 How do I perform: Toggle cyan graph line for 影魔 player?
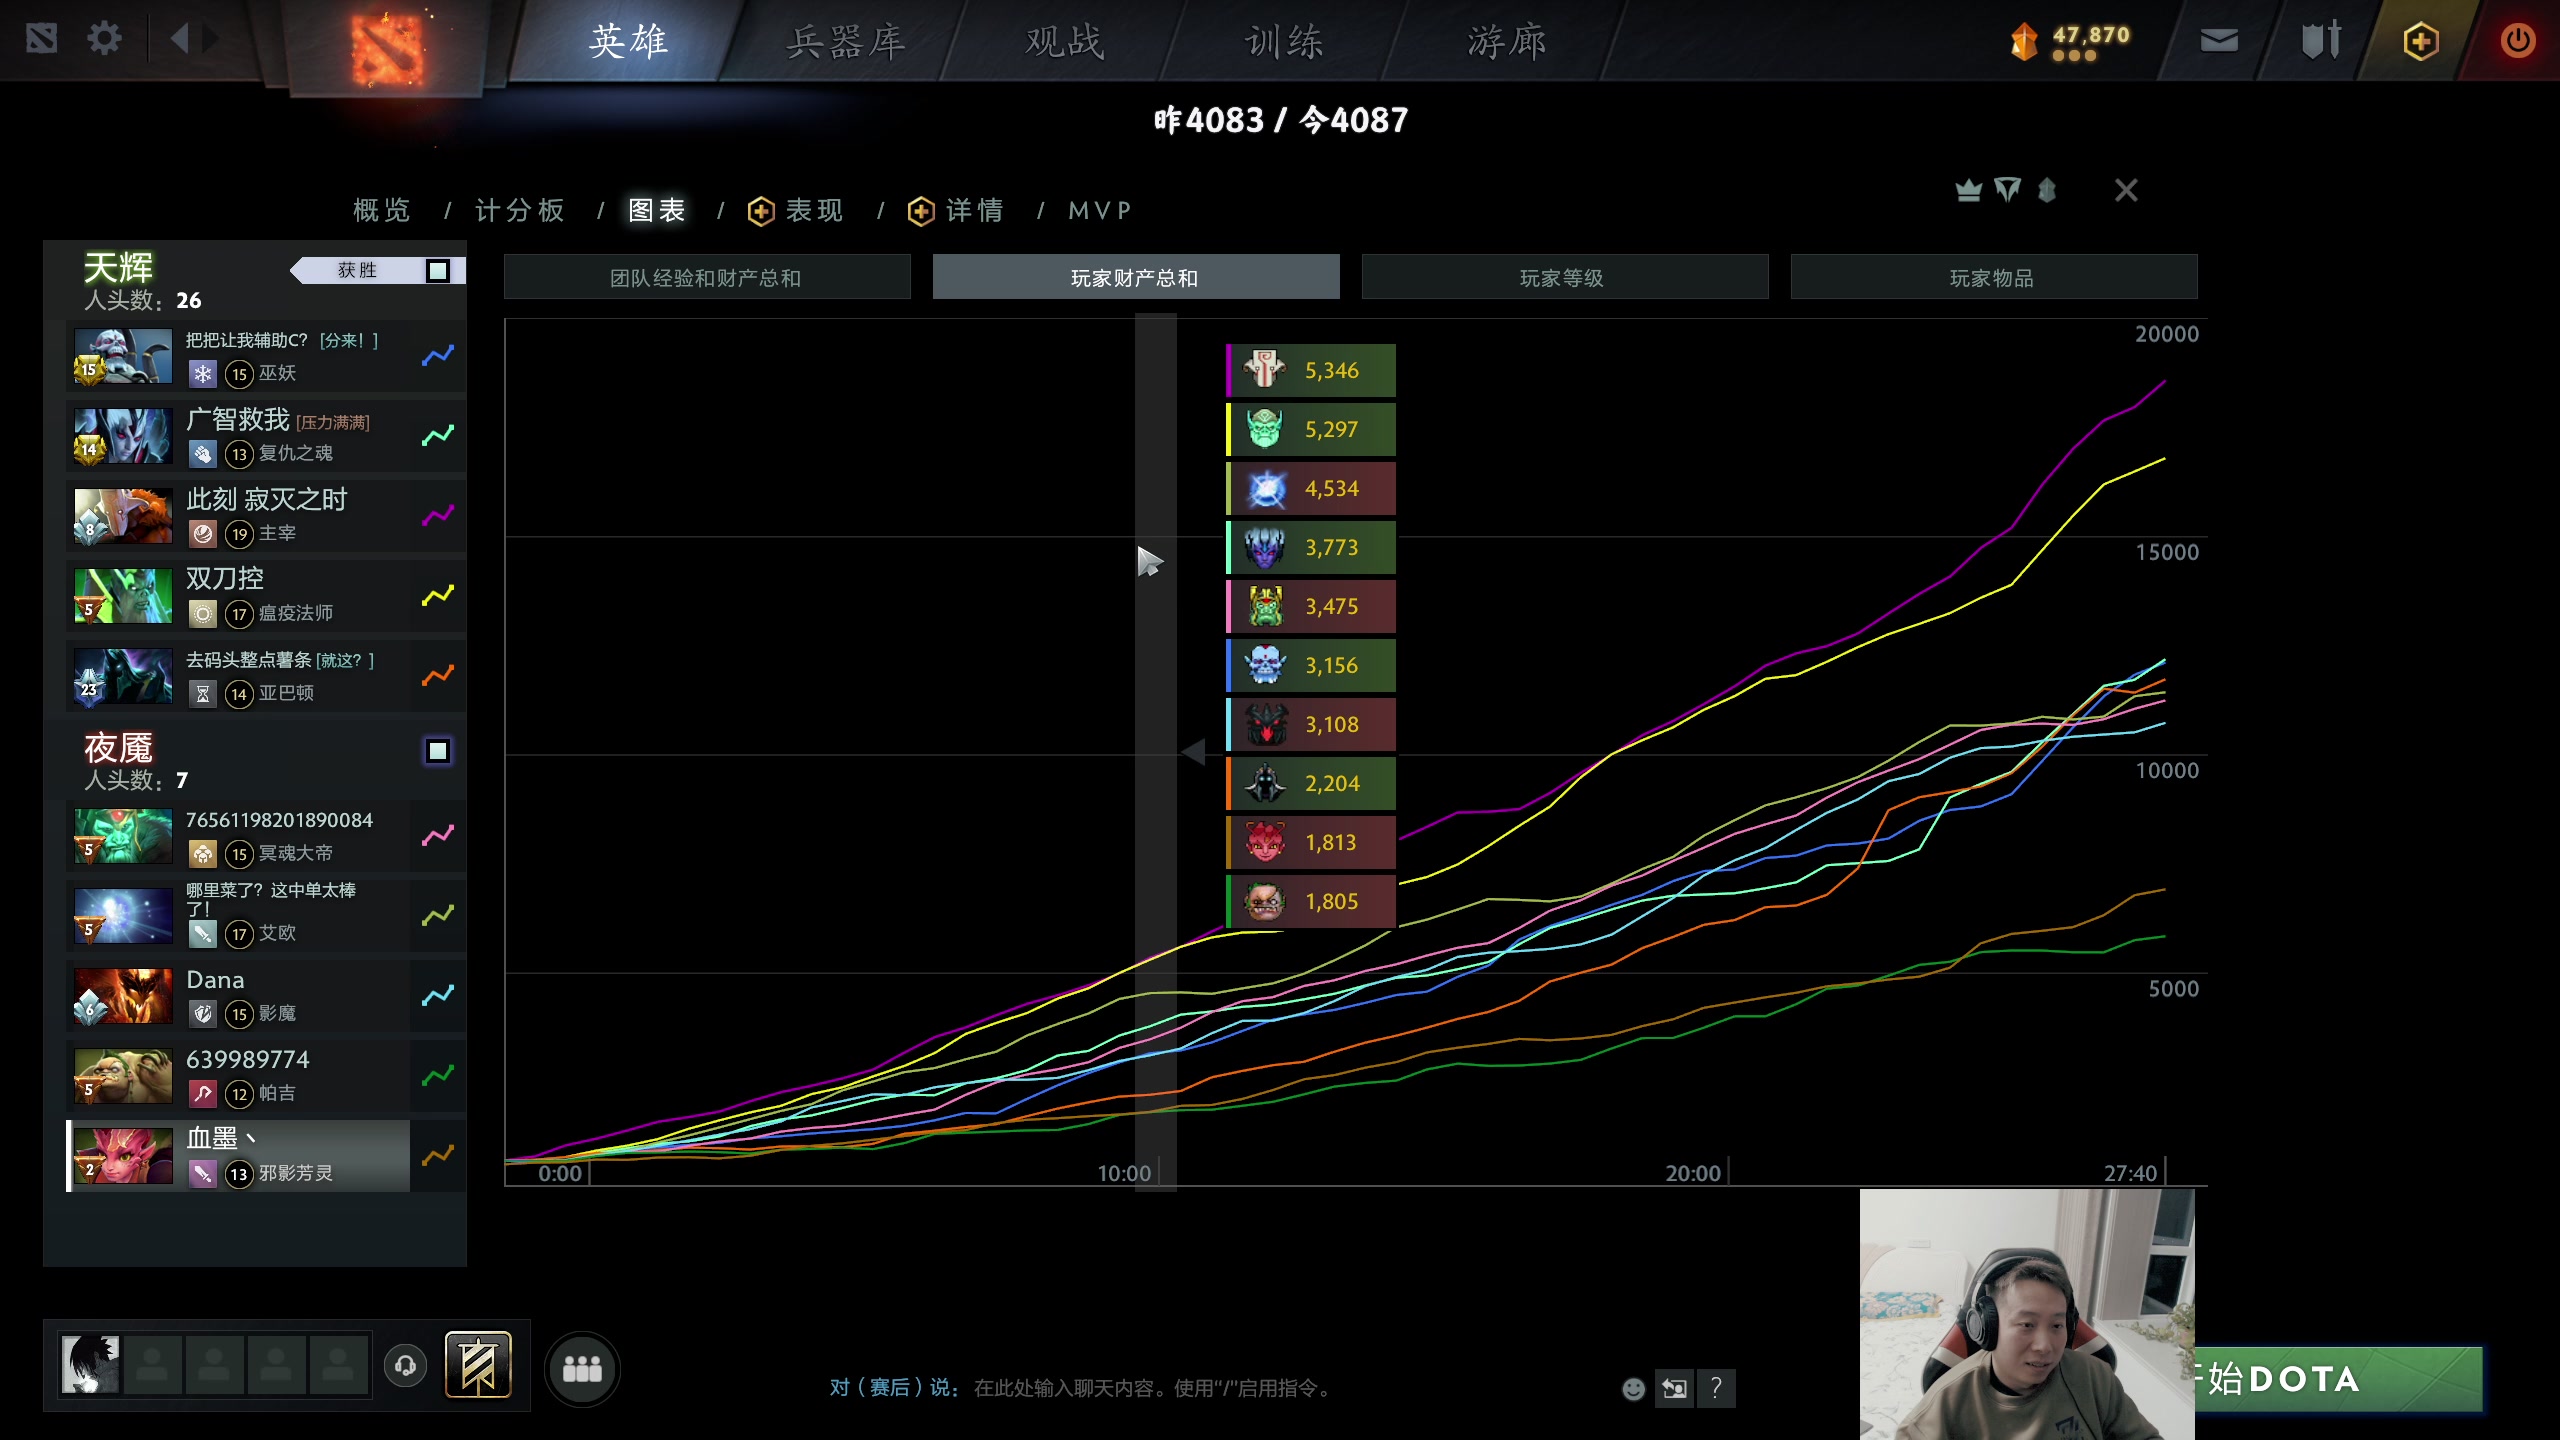pos(438,995)
